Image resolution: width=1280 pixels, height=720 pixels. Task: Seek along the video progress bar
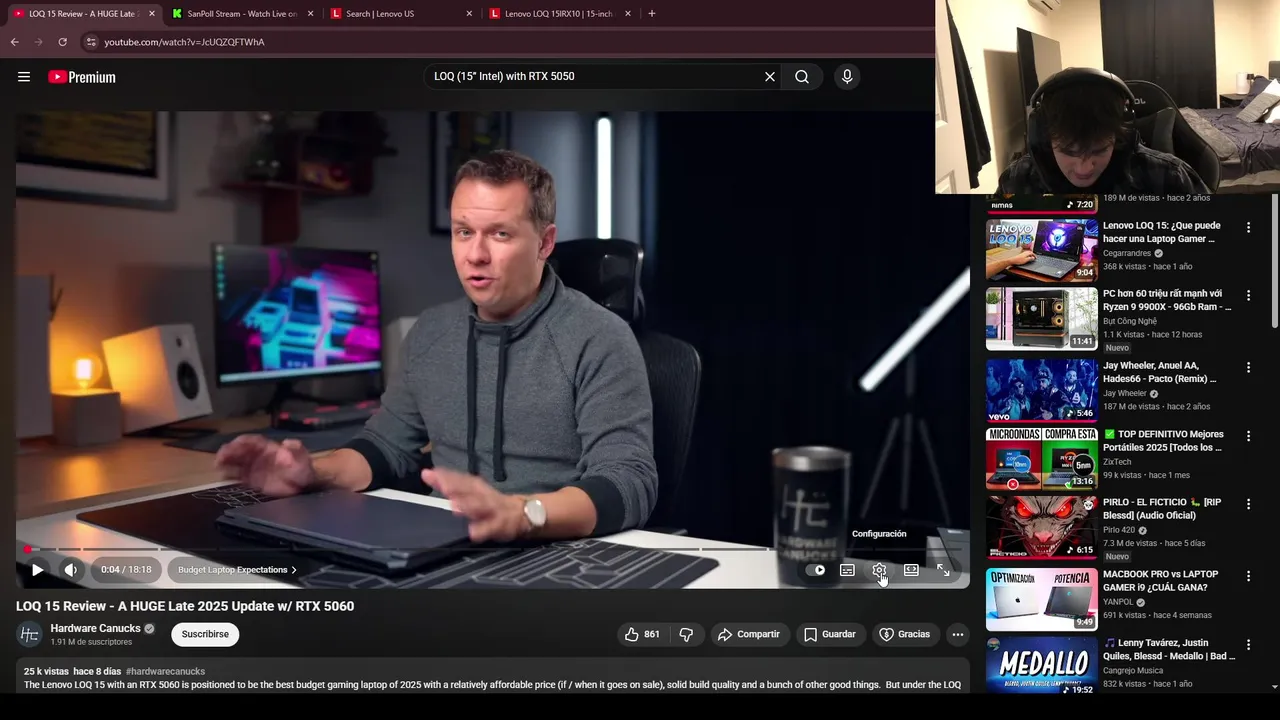tap(492, 549)
